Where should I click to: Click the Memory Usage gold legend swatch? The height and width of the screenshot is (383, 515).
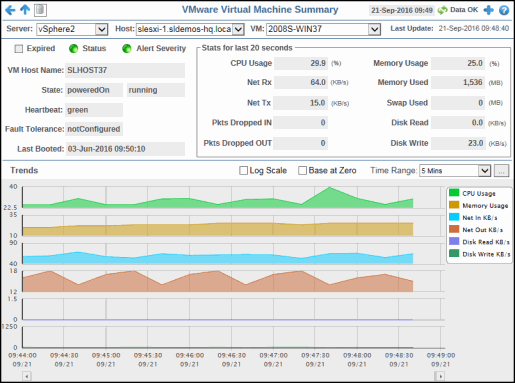click(x=454, y=205)
